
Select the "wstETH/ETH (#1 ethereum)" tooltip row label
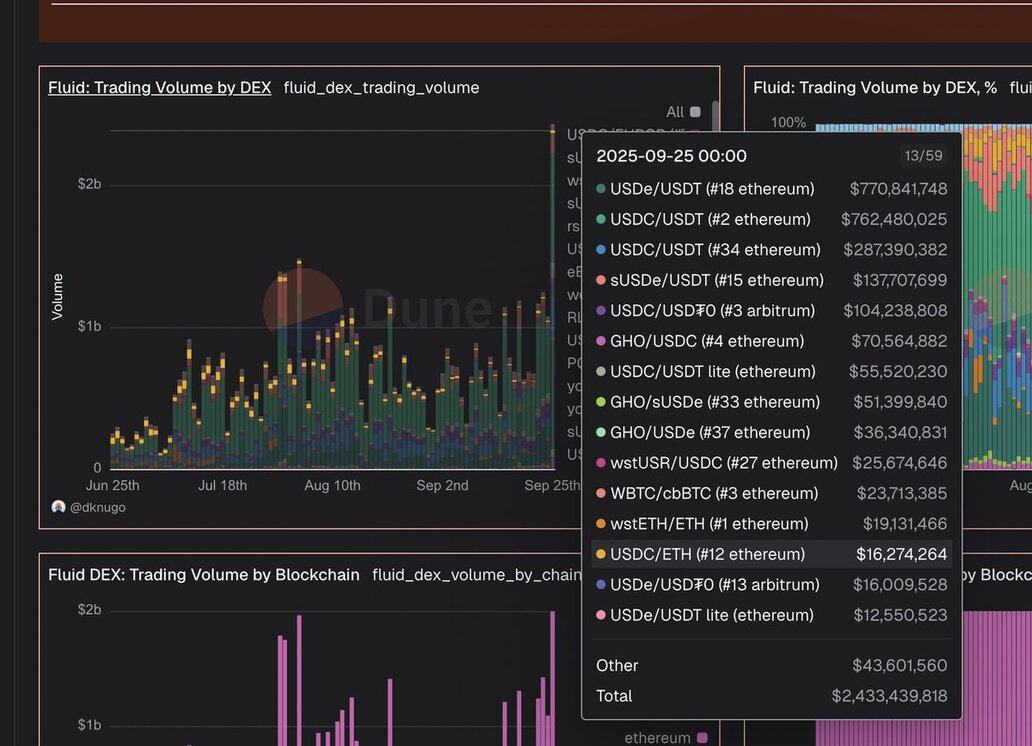click(709, 524)
